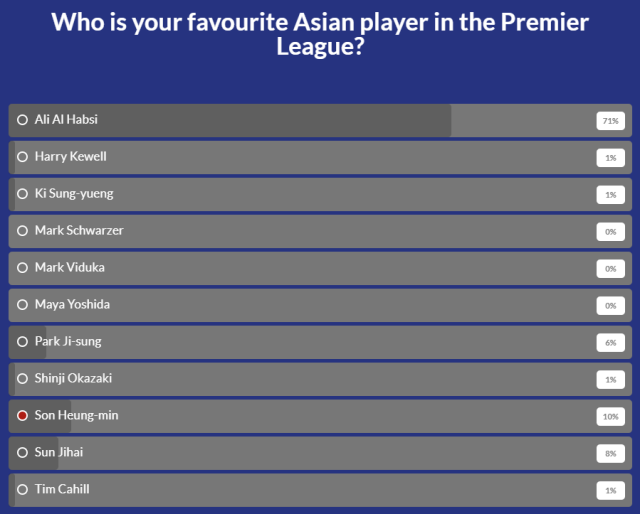The image size is (640, 514).
Task: Click the 10% badge for Son Heung-min
Action: 610,416
